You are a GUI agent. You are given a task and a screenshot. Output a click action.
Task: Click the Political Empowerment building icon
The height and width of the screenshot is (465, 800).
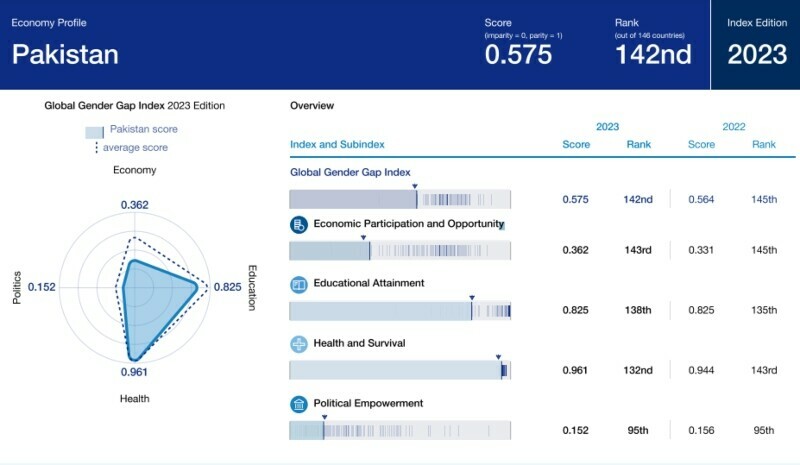(x=299, y=405)
